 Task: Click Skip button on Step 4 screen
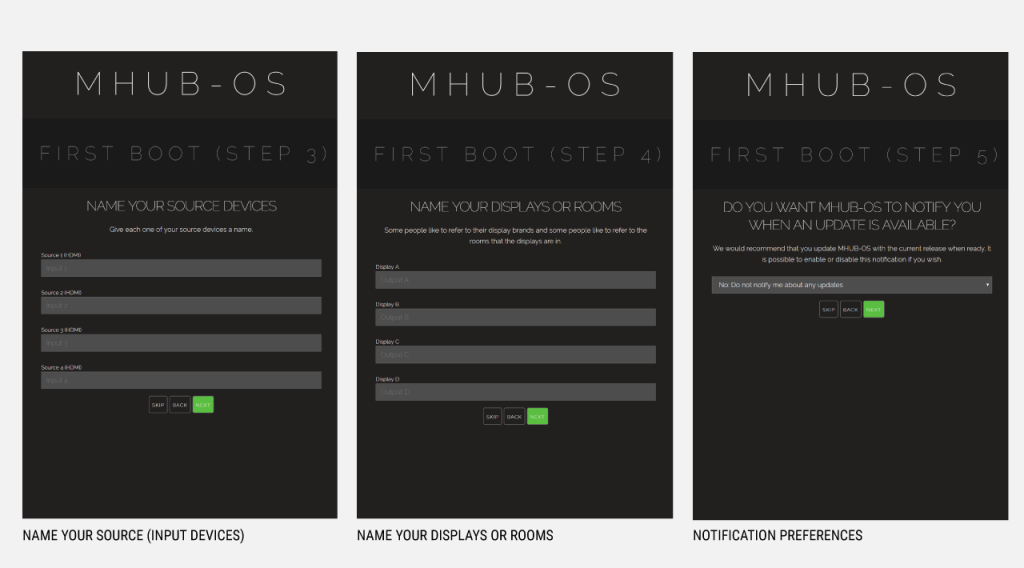tap(492, 417)
